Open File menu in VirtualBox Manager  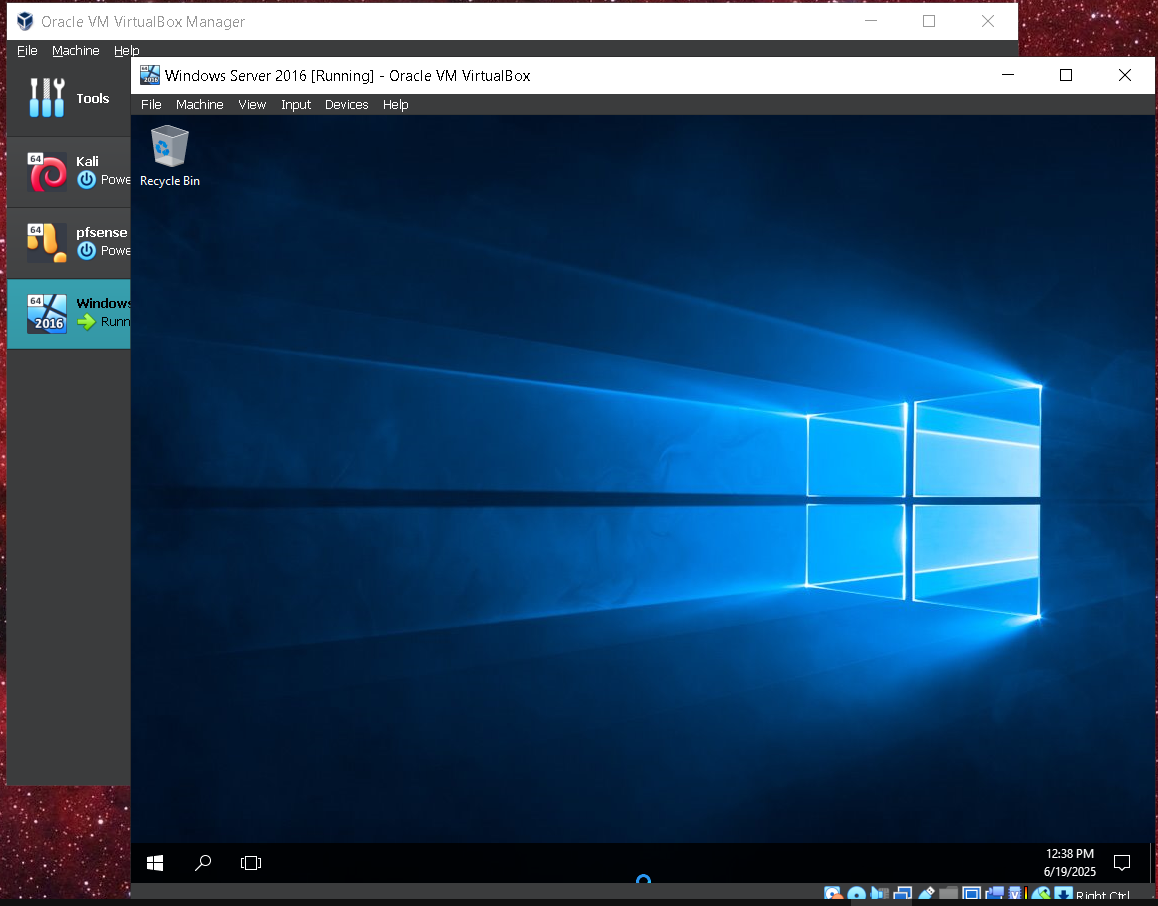coord(27,50)
